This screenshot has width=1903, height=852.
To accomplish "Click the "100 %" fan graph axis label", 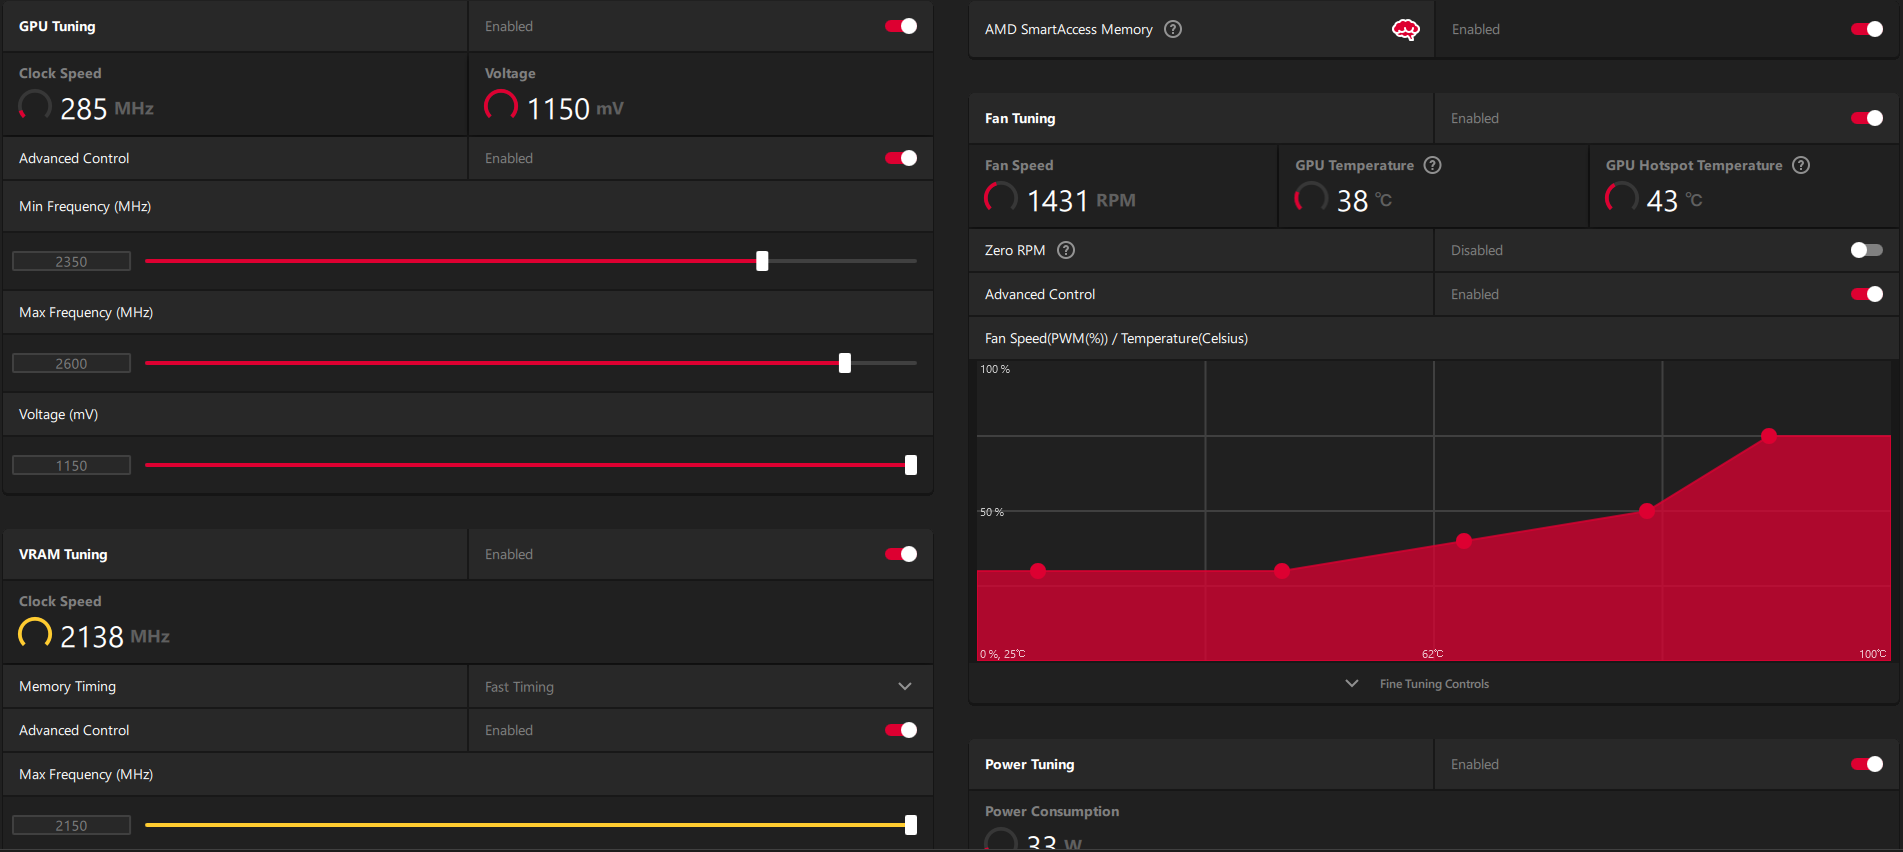I will point(995,369).
